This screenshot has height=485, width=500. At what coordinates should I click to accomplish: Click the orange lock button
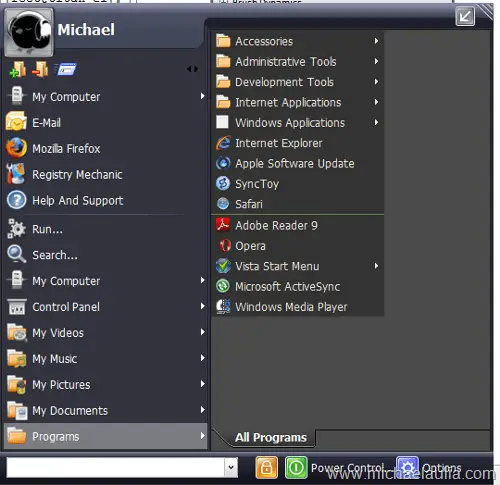(x=266, y=467)
